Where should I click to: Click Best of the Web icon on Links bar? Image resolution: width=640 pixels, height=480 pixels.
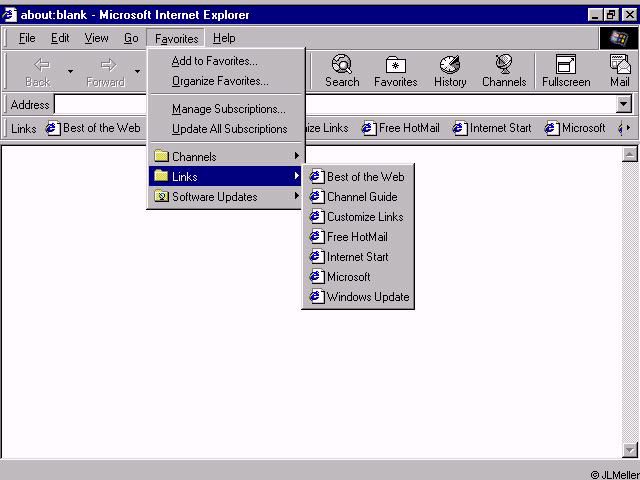click(x=53, y=128)
